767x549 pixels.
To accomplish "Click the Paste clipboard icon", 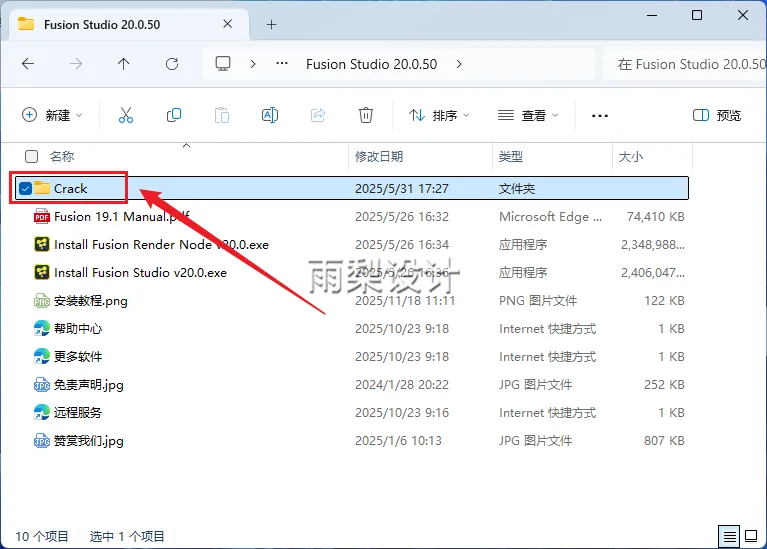I will [x=222, y=115].
